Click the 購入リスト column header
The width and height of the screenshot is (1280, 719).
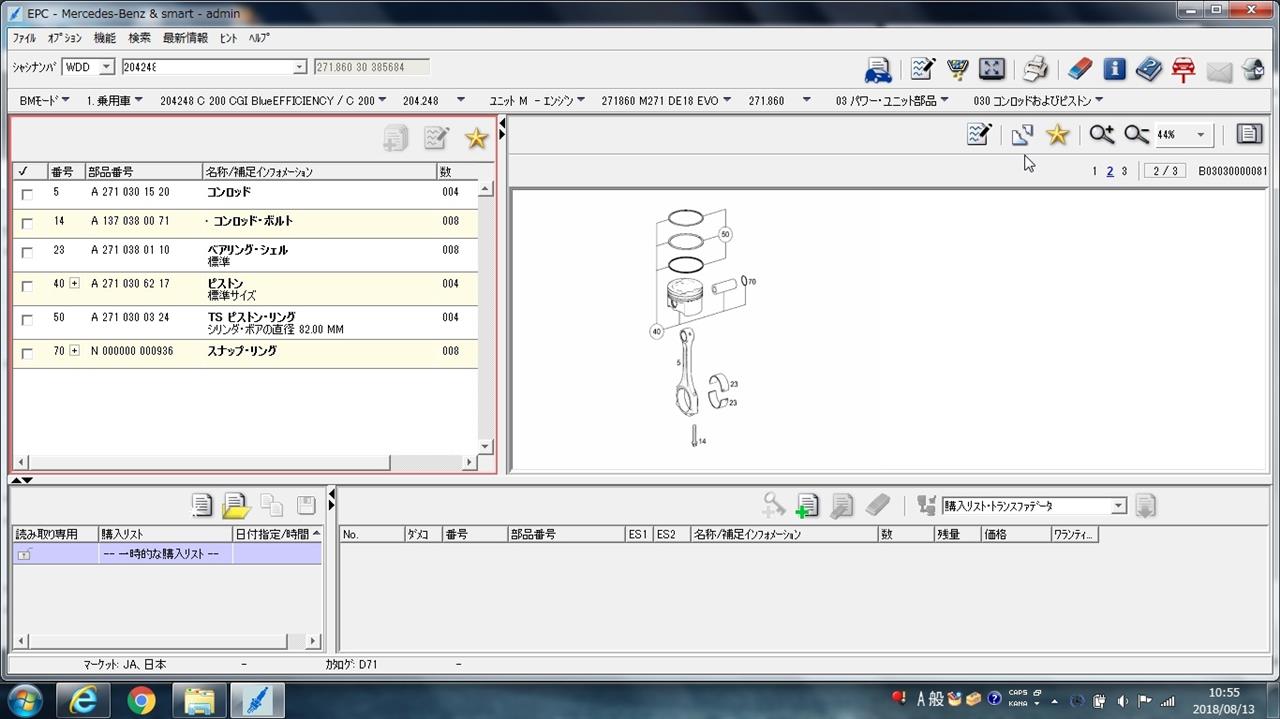[165, 534]
